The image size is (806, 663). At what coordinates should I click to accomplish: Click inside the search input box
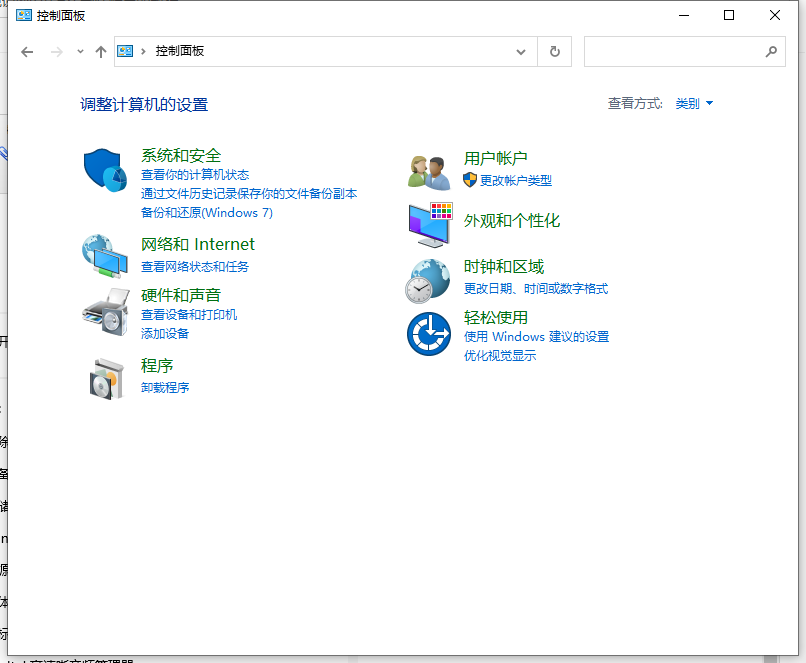click(x=670, y=51)
